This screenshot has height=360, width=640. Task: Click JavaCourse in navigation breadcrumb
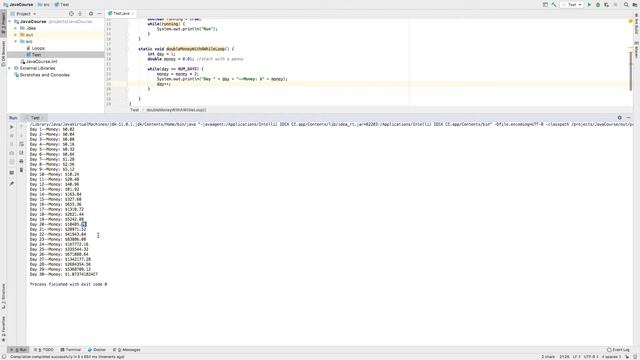point(18,4)
